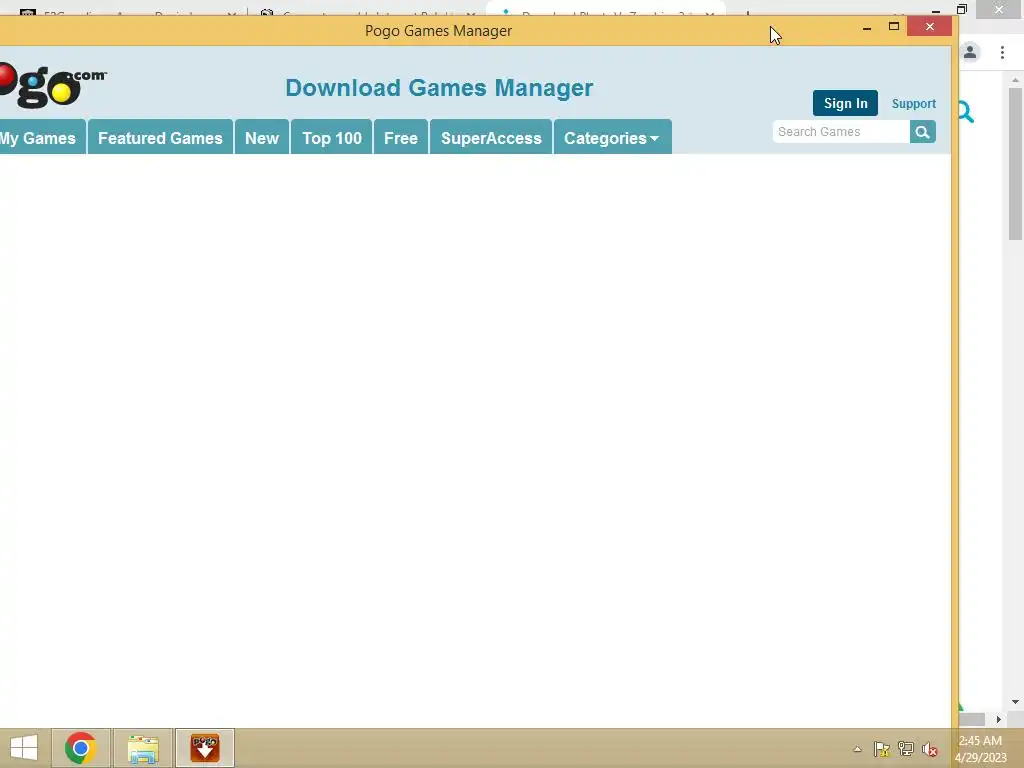Minimize the Pogo Games Manager window
The image size is (1024, 768).
point(867,27)
